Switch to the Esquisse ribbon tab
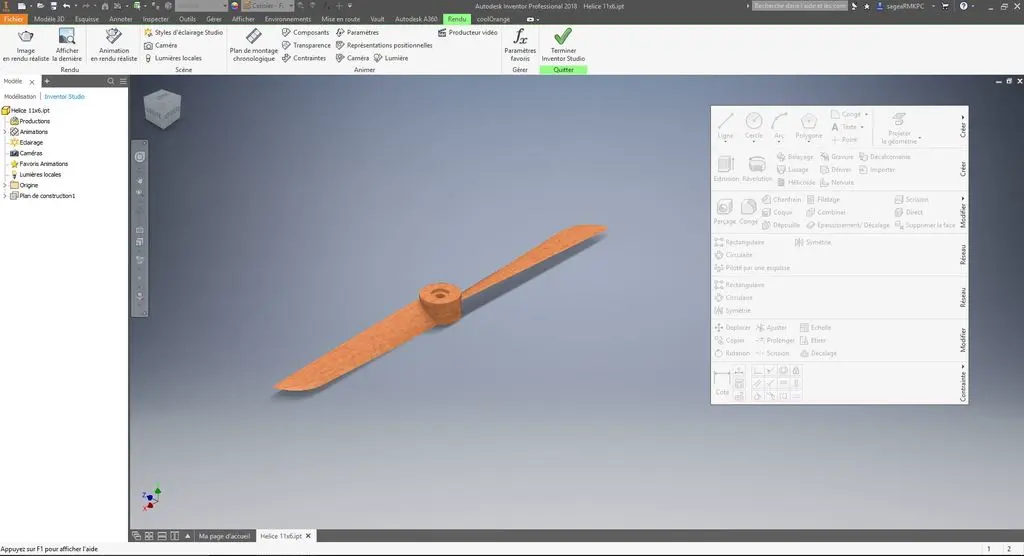This screenshot has height=556, width=1024. (87, 19)
